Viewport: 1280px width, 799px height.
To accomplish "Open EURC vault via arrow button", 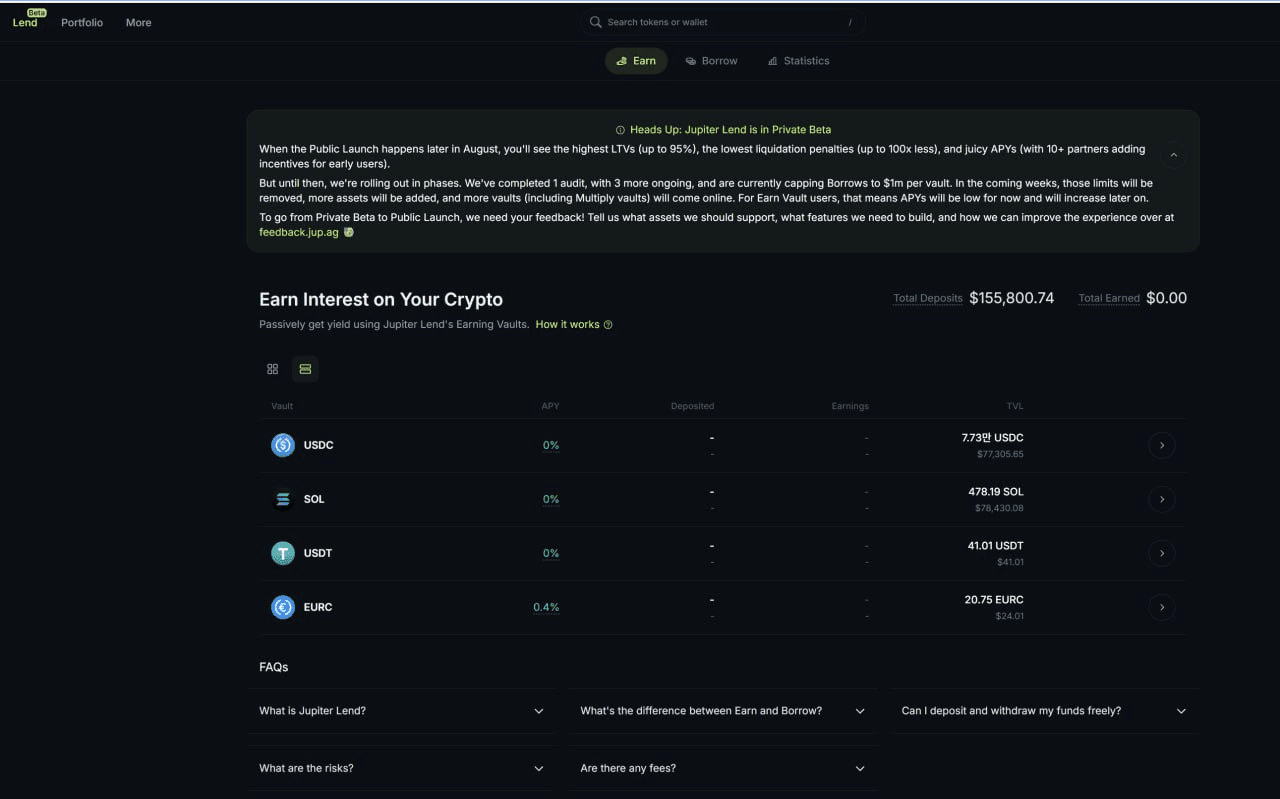I will (1161, 607).
